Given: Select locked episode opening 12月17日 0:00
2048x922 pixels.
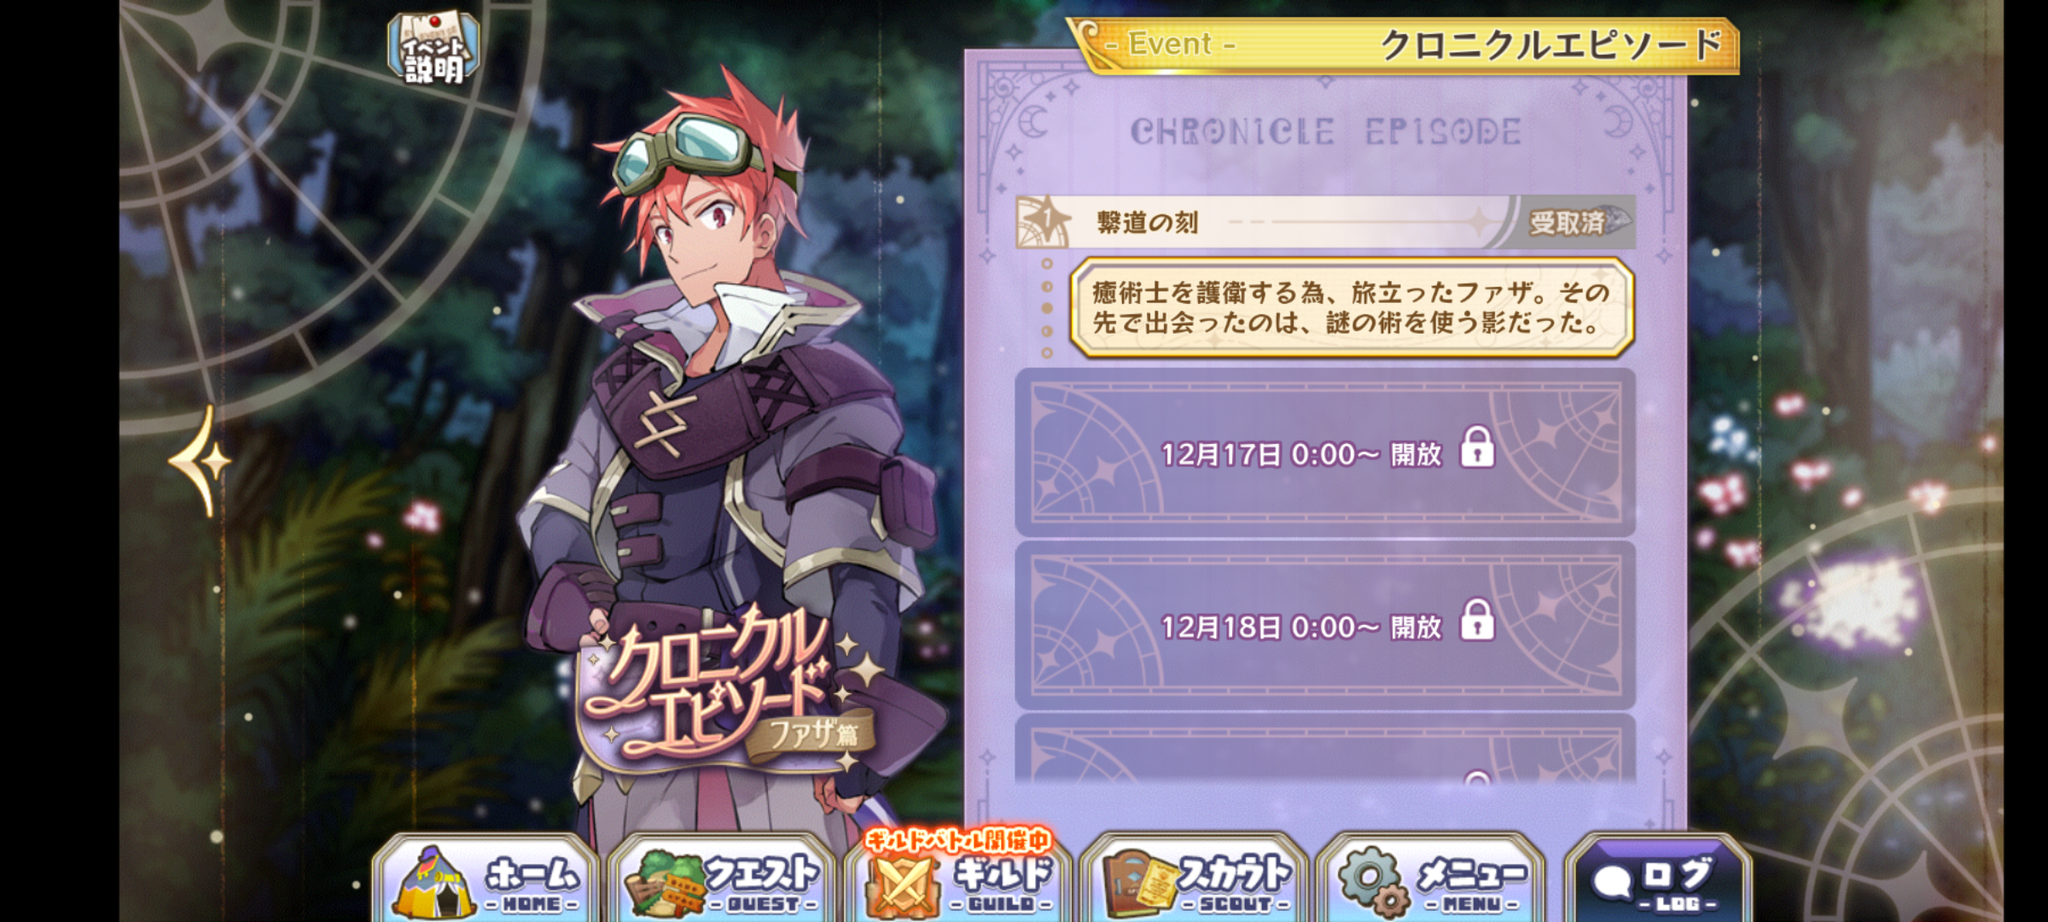Looking at the screenshot, I should click(1325, 452).
